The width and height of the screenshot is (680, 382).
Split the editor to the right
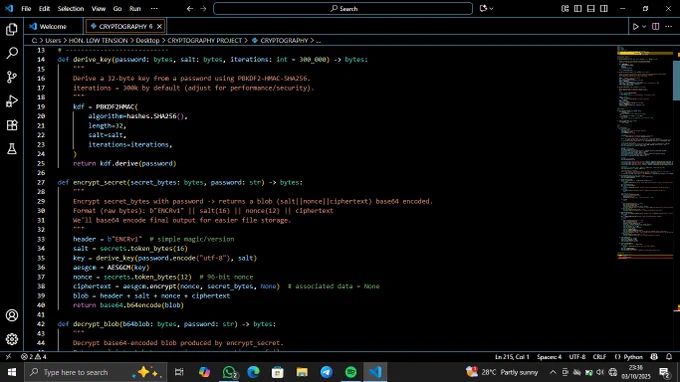[655, 26]
